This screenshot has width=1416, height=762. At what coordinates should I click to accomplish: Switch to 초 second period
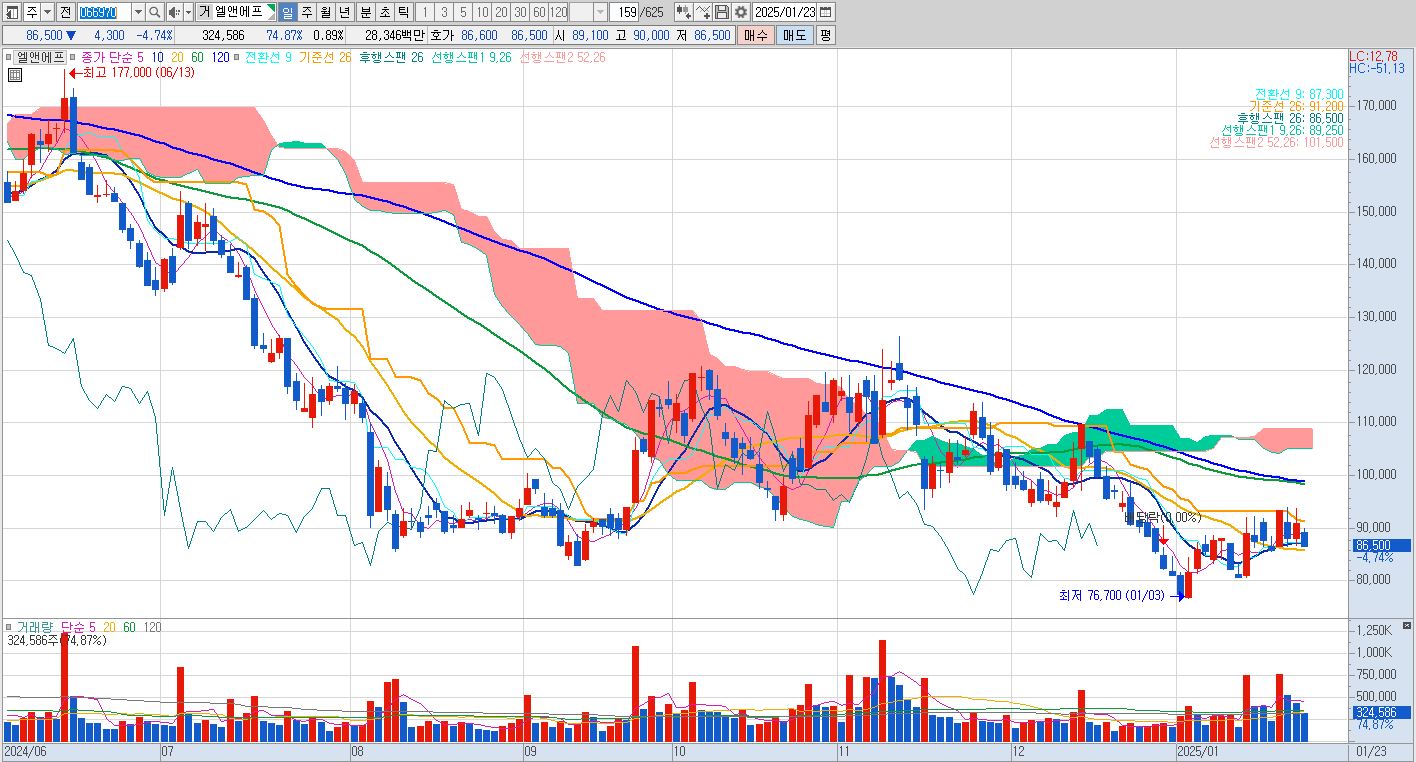click(384, 12)
